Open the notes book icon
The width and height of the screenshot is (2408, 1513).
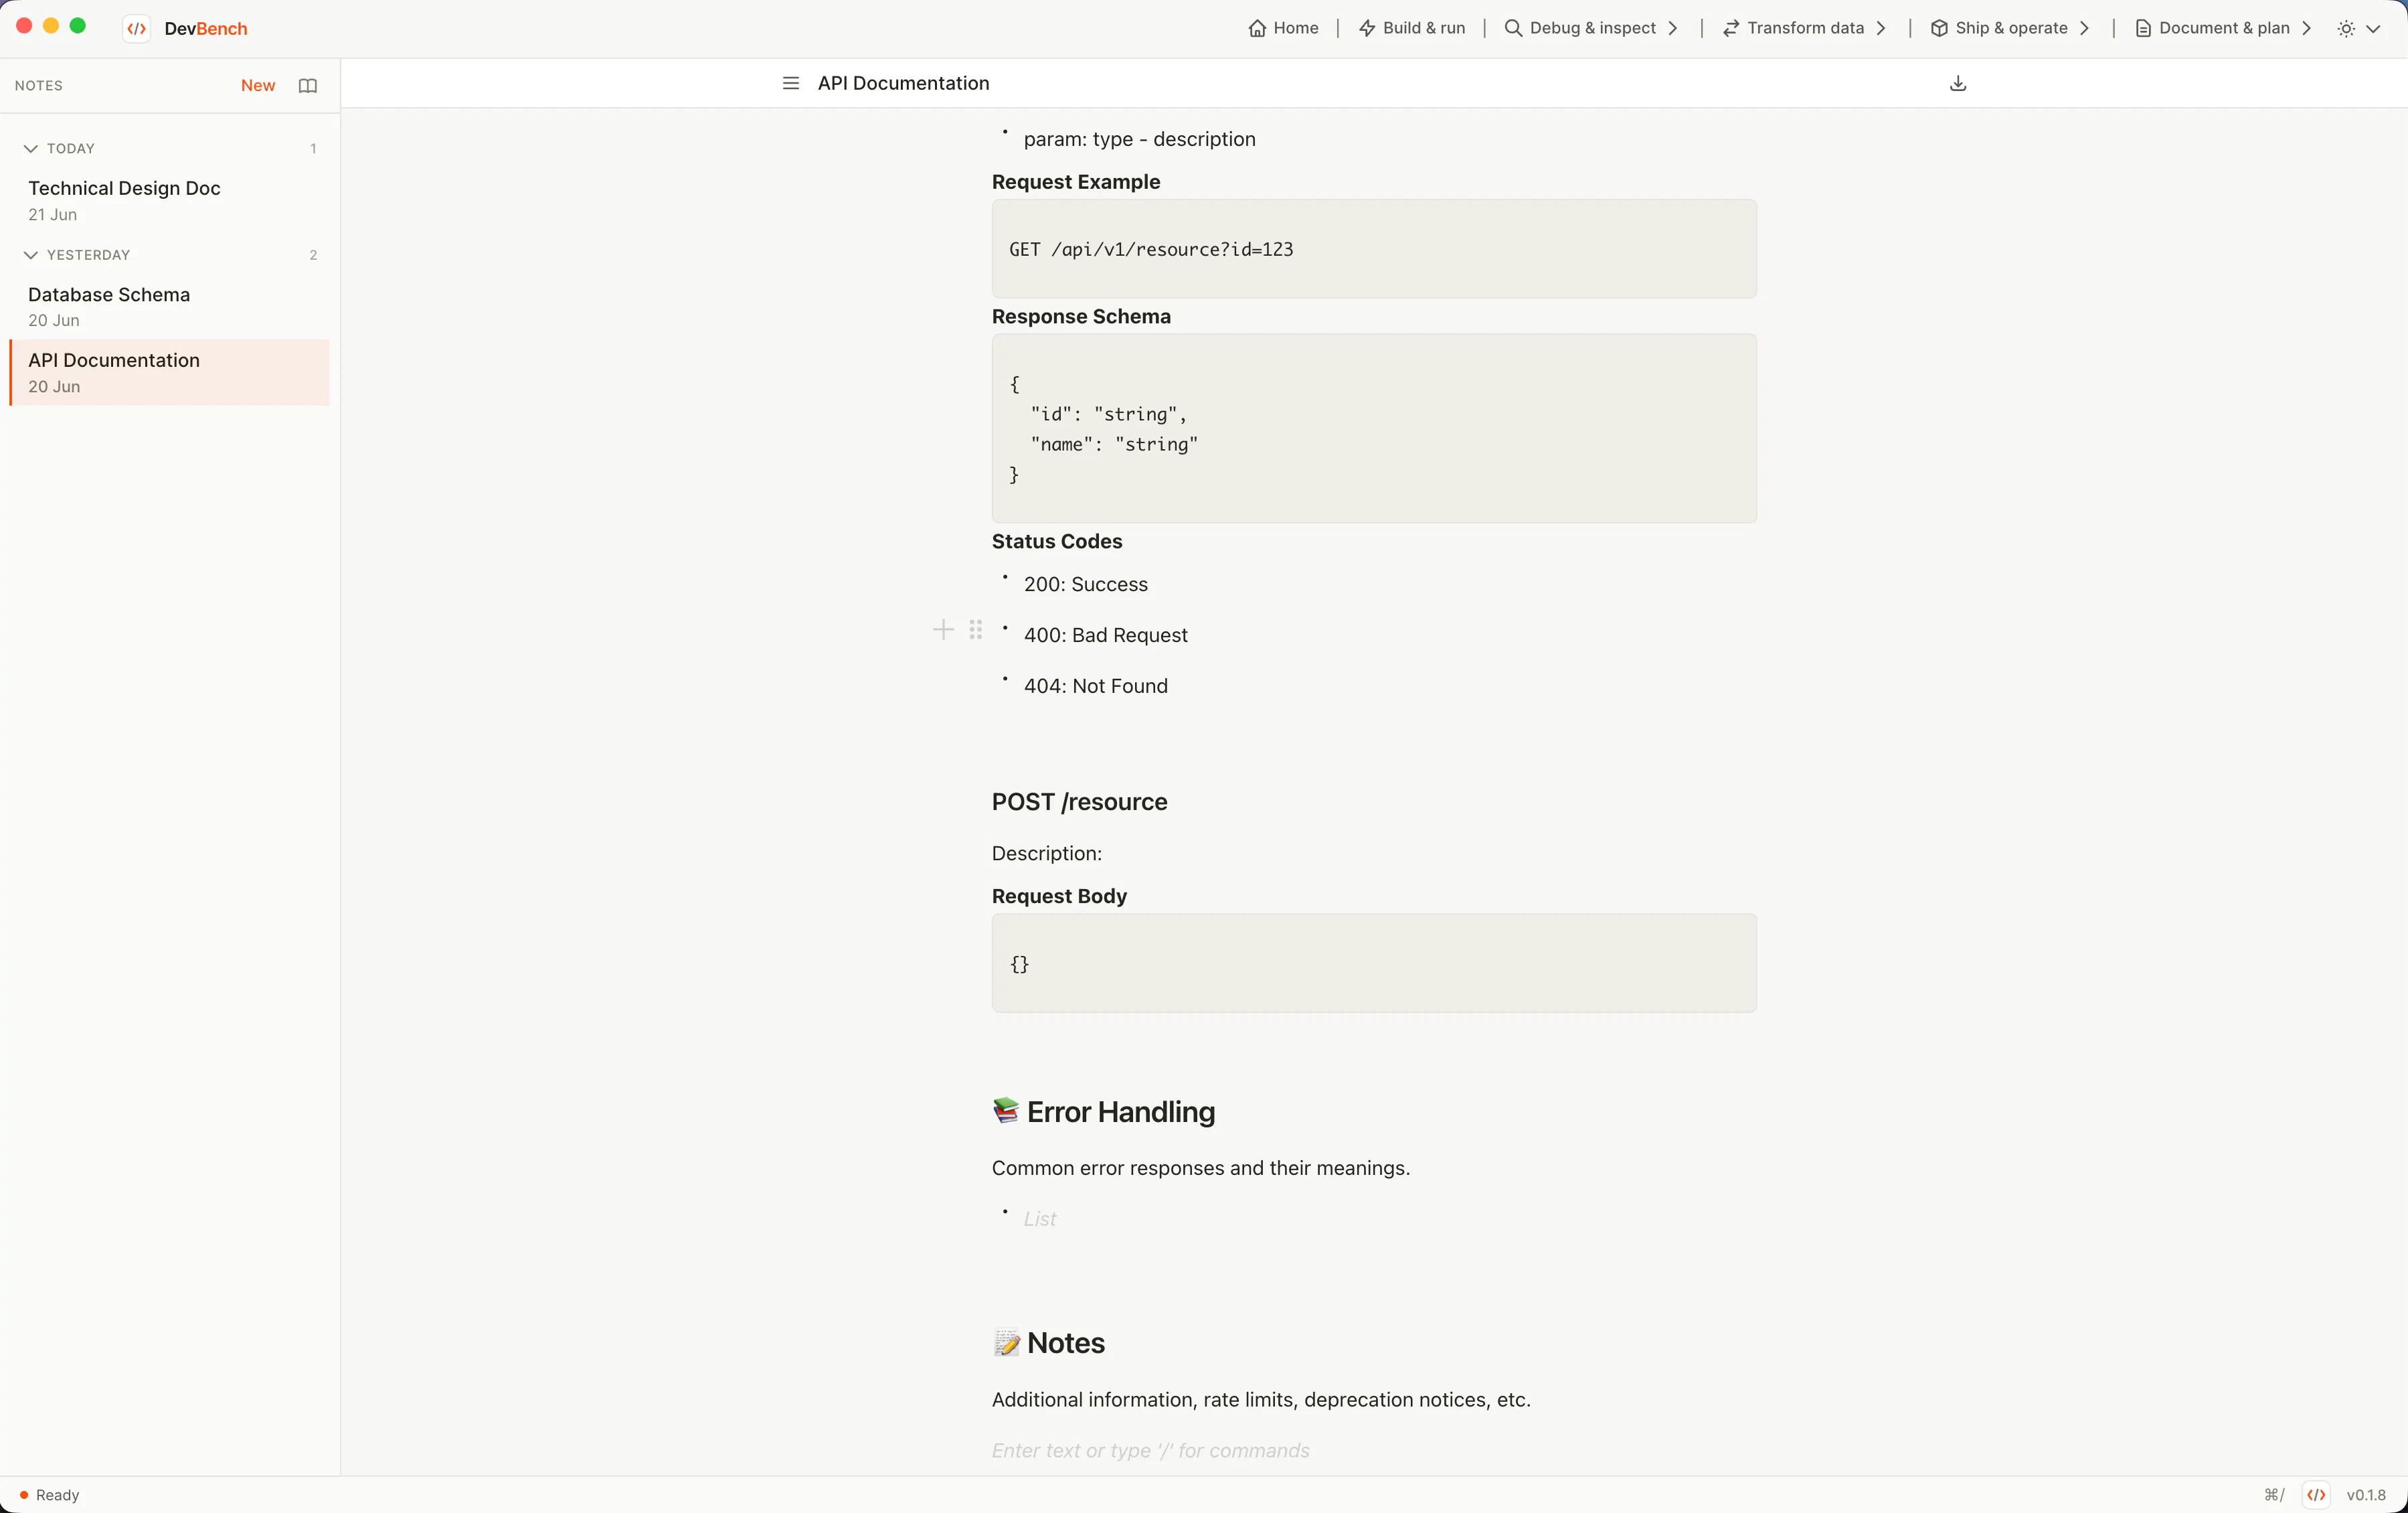308,86
